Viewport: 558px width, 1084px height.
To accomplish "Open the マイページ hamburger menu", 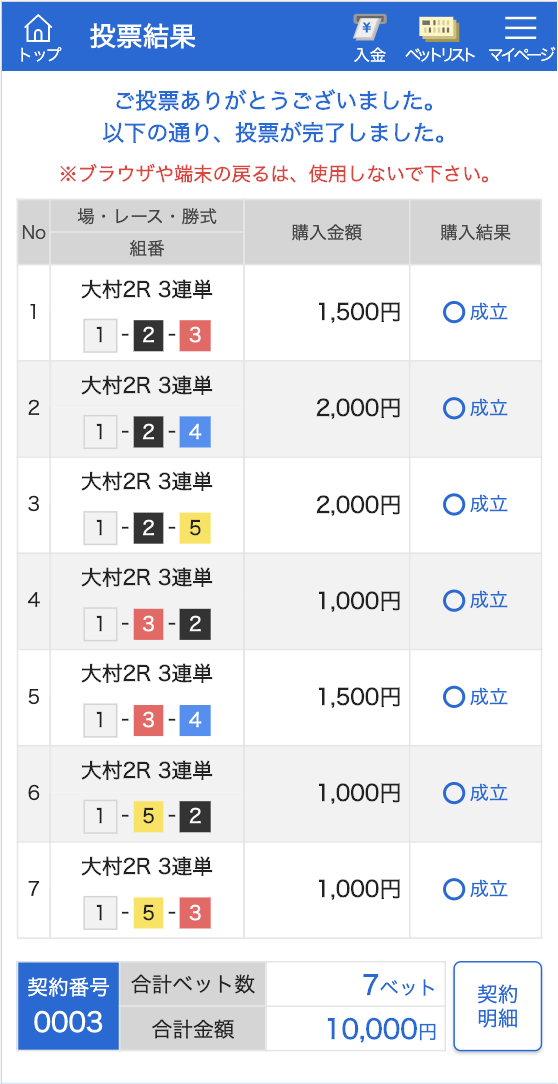I will (521, 38).
